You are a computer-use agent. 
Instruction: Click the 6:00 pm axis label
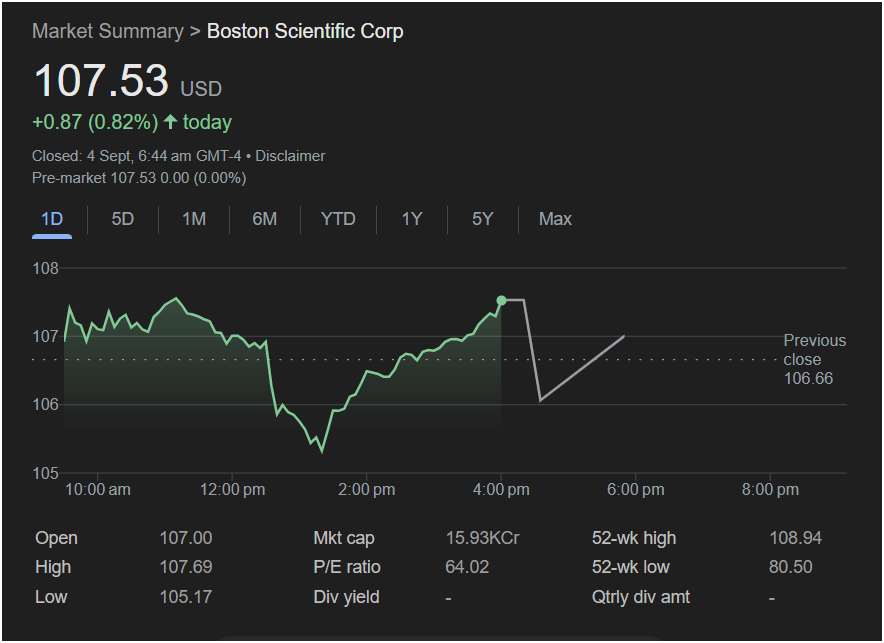635,489
